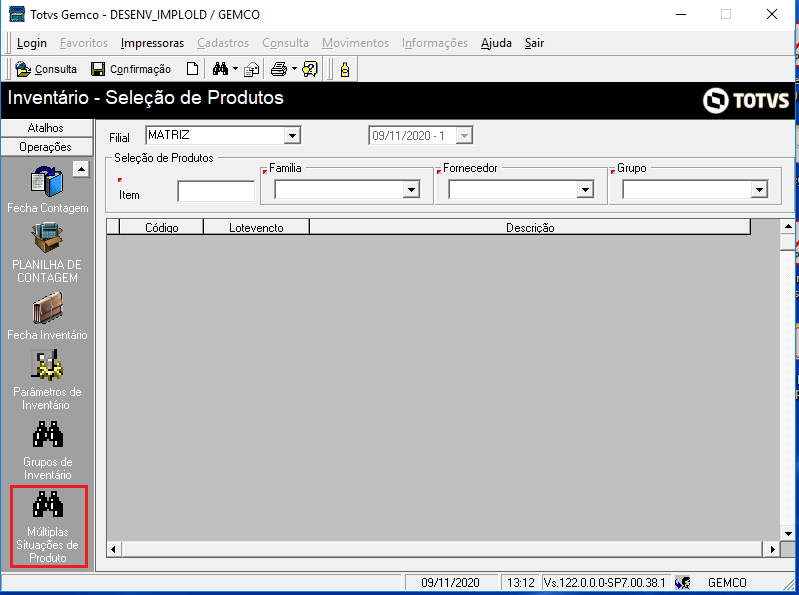Click the status bar date 09/11/2020
Screen dimensions: 799x595
[450, 582]
